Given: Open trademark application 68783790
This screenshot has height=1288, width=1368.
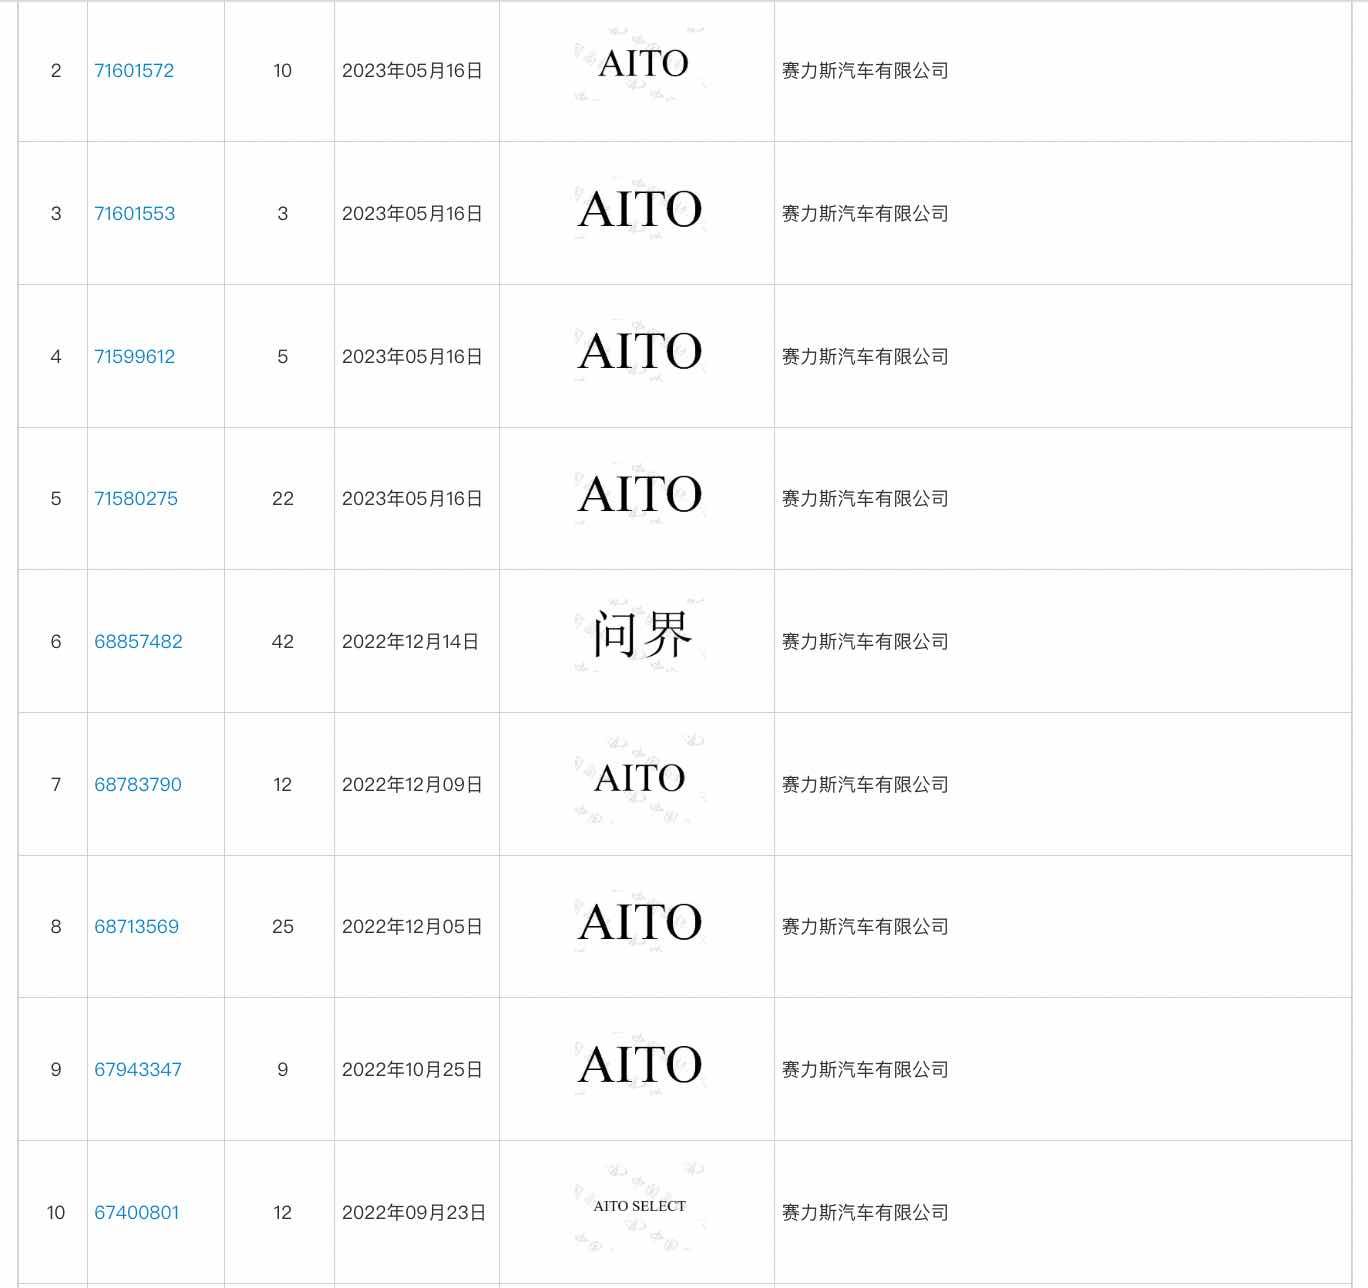Looking at the screenshot, I should 138,785.
